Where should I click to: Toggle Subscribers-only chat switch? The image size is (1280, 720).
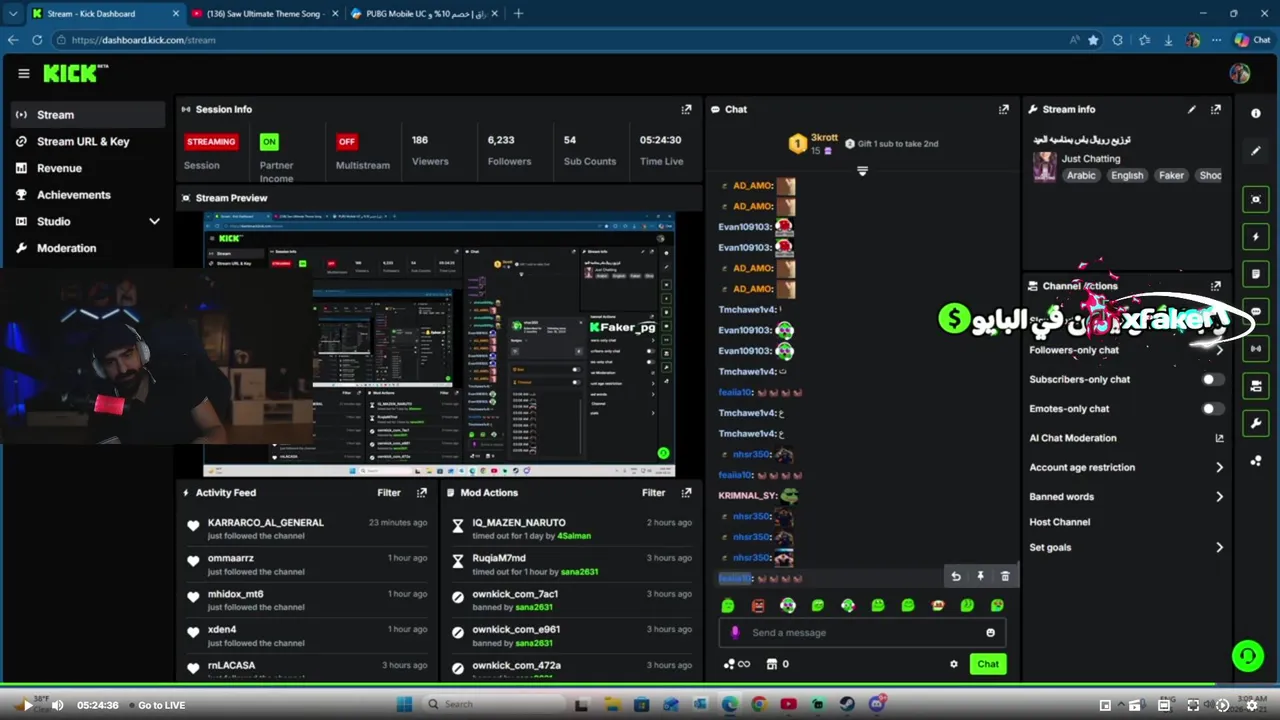click(1212, 380)
